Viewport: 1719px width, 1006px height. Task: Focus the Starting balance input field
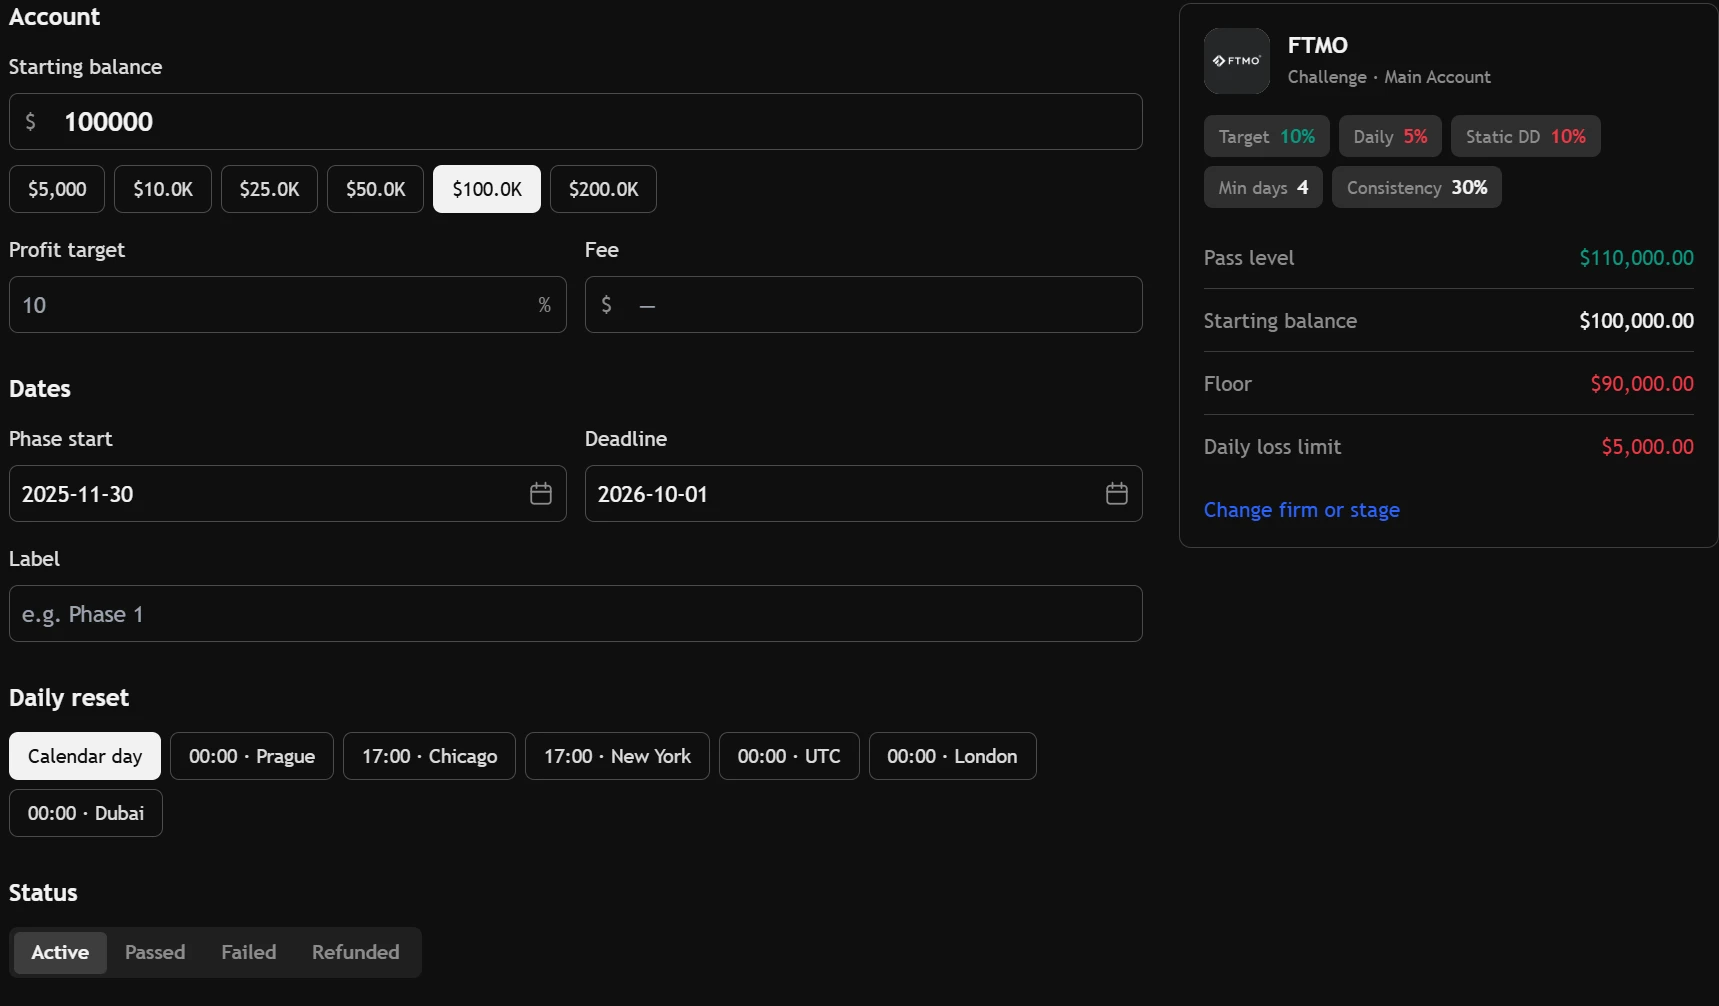coord(576,122)
